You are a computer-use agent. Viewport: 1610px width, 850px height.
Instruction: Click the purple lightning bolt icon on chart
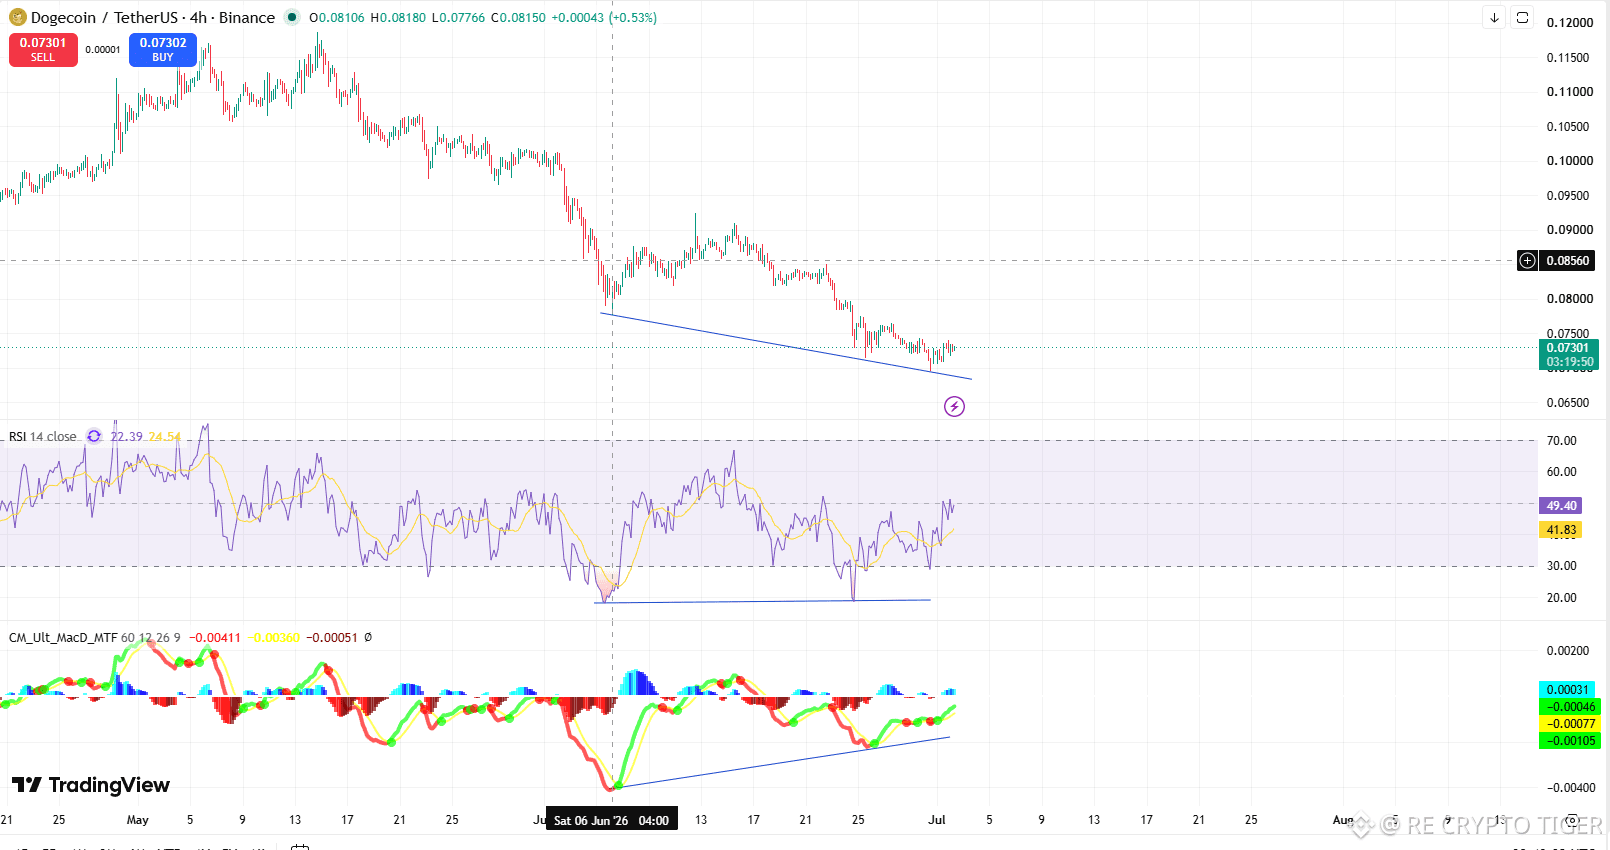coord(955,406)
